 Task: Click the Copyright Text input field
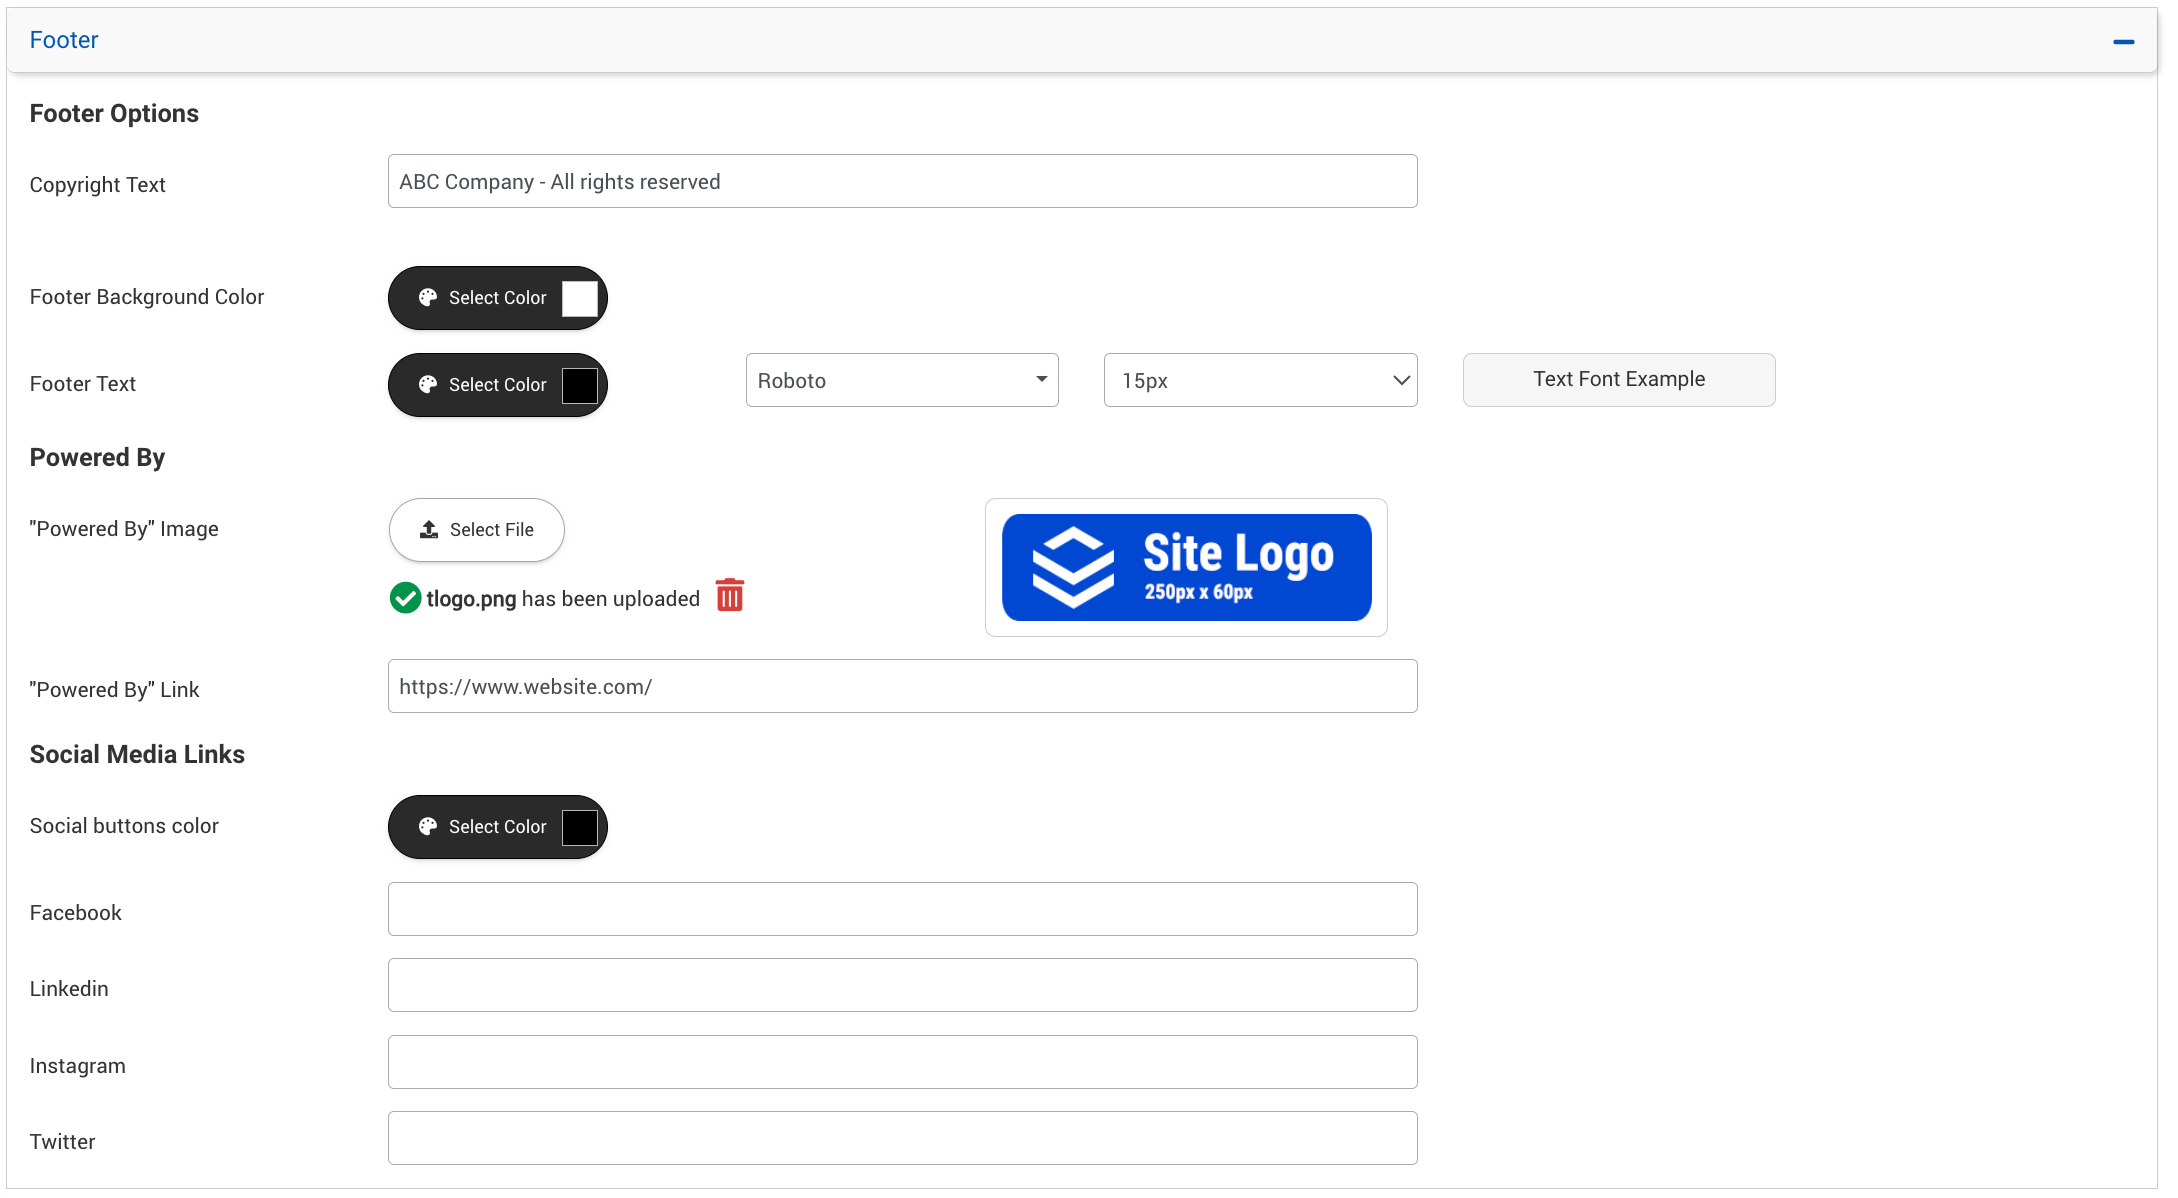click(902, 182)
